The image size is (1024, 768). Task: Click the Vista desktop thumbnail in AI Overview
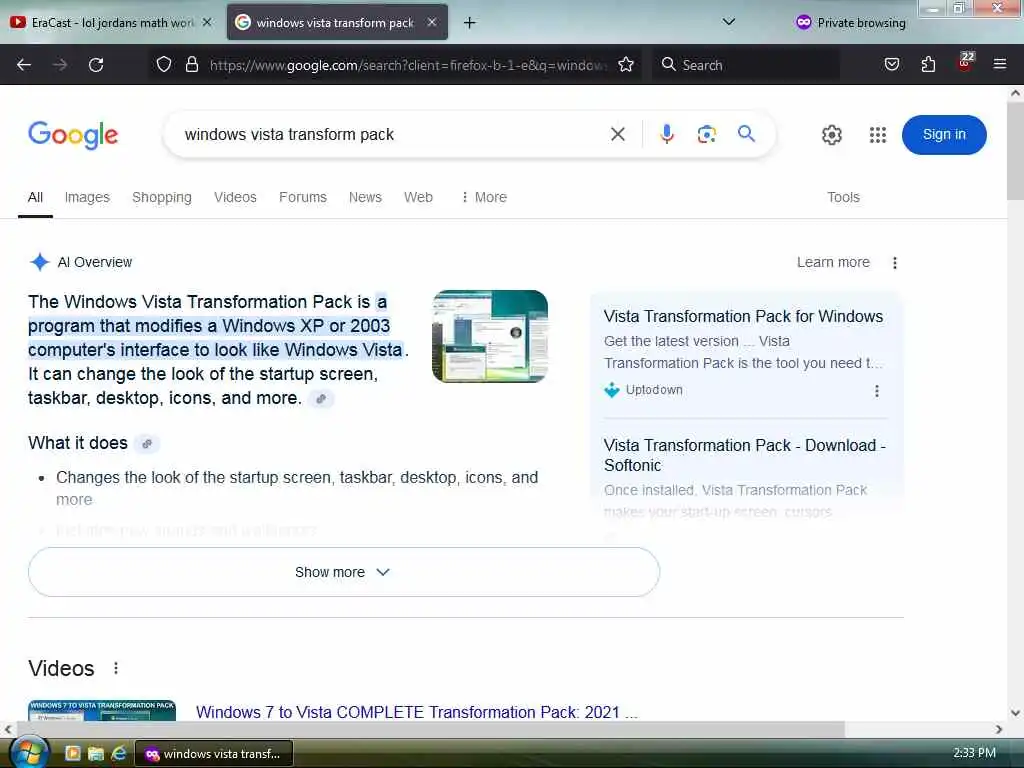[x=490, y=336]
